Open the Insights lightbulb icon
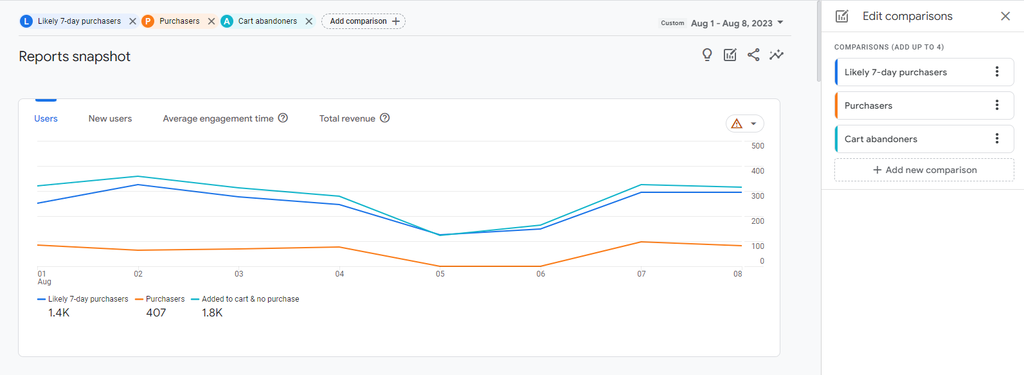 (707, 55)
